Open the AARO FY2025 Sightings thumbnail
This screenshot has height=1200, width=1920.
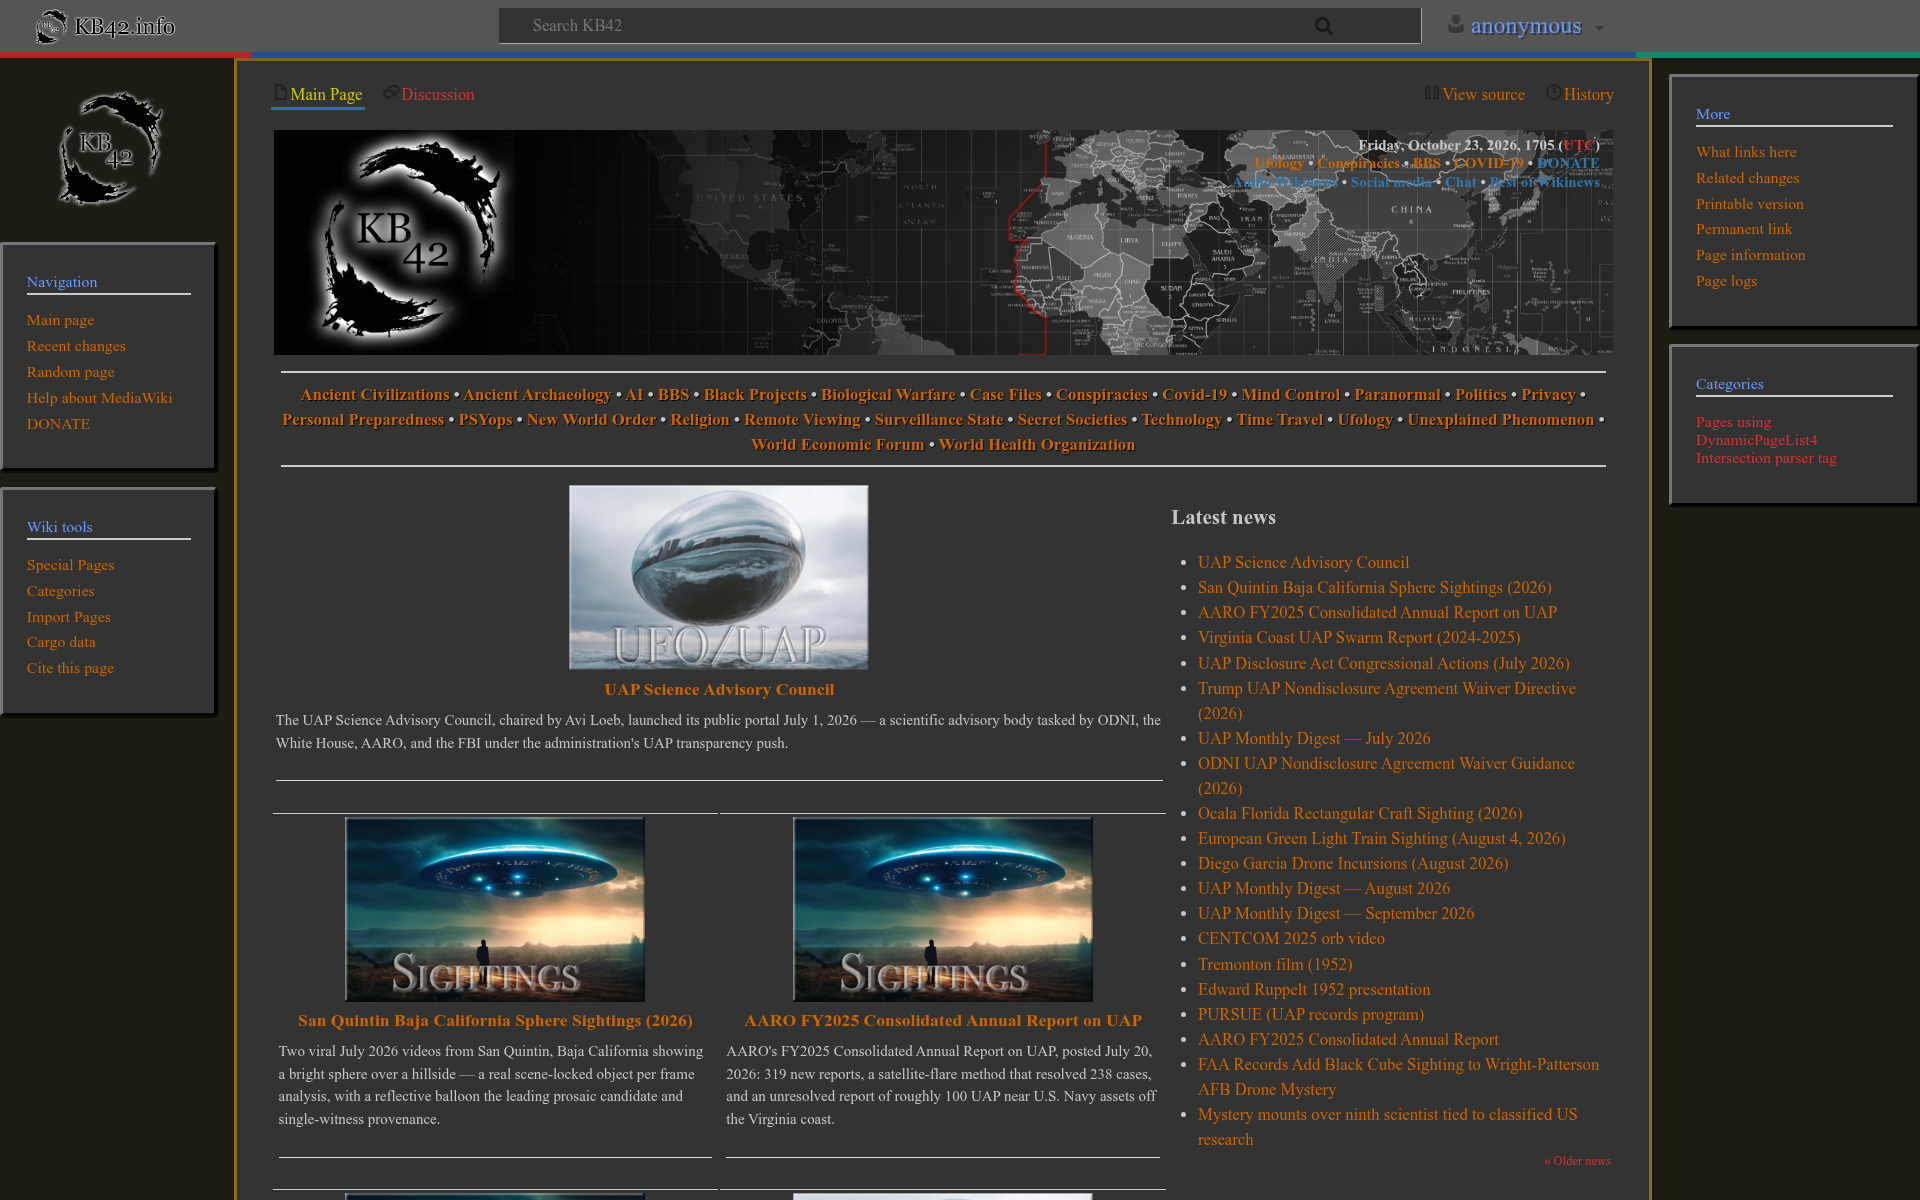pos(943,909)
